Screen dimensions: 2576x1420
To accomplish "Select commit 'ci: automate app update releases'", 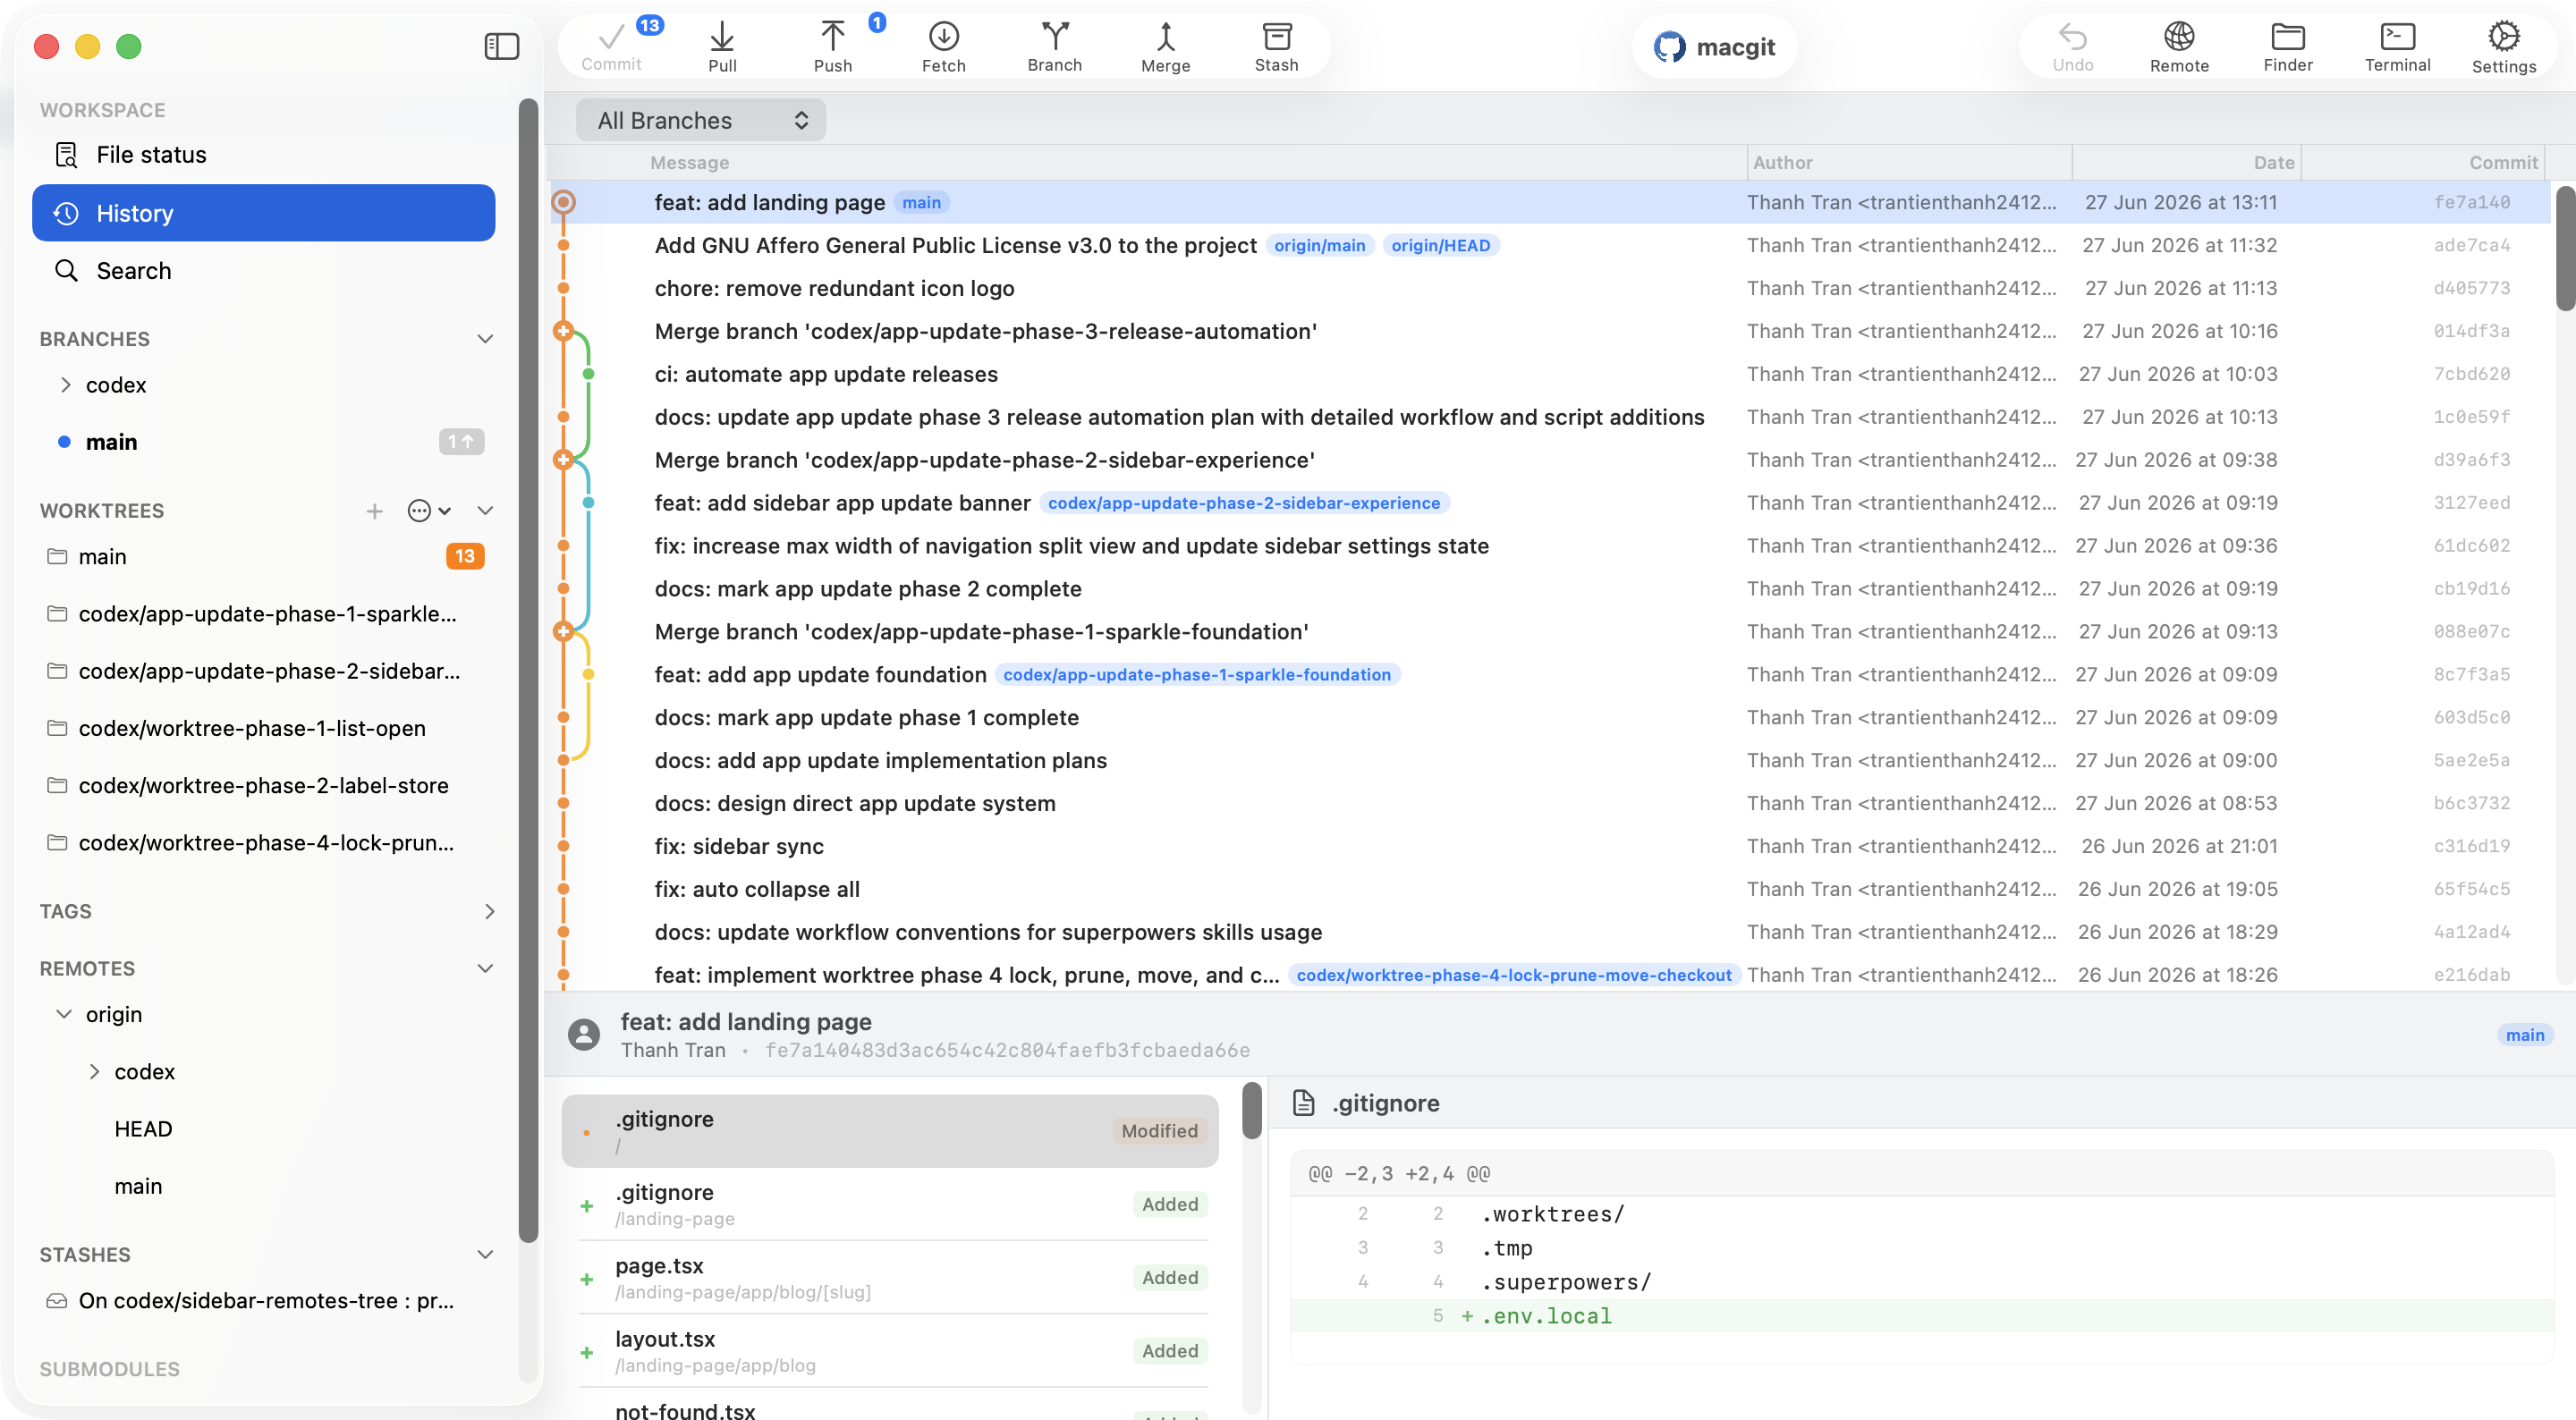I will pos(1548,374).
